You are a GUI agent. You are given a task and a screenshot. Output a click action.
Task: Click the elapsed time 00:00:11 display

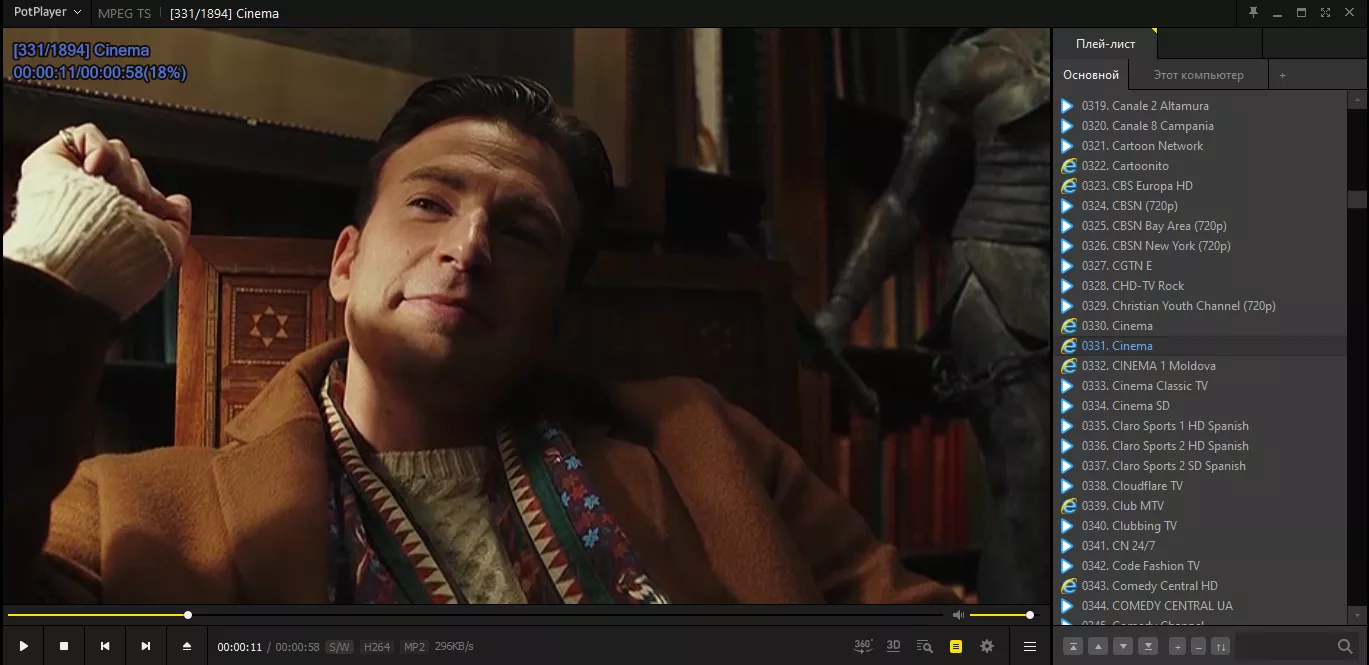[239, 647]
